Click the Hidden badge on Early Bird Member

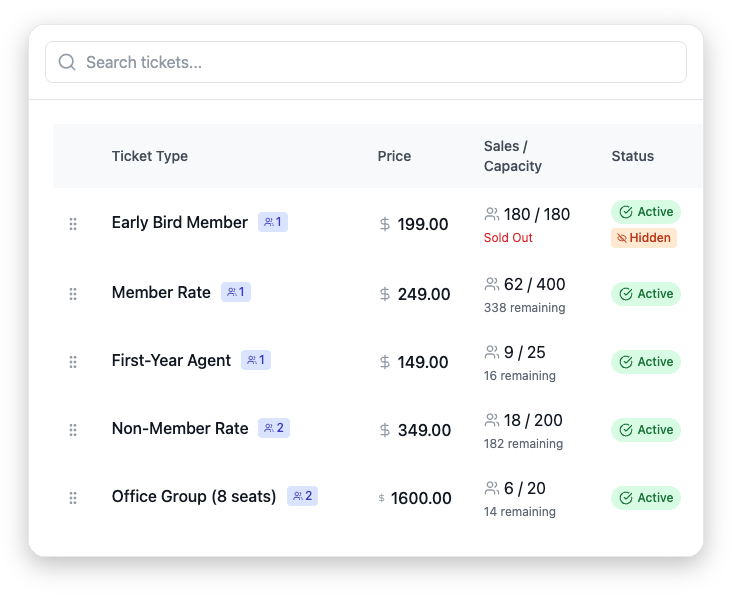click(644, 238)
